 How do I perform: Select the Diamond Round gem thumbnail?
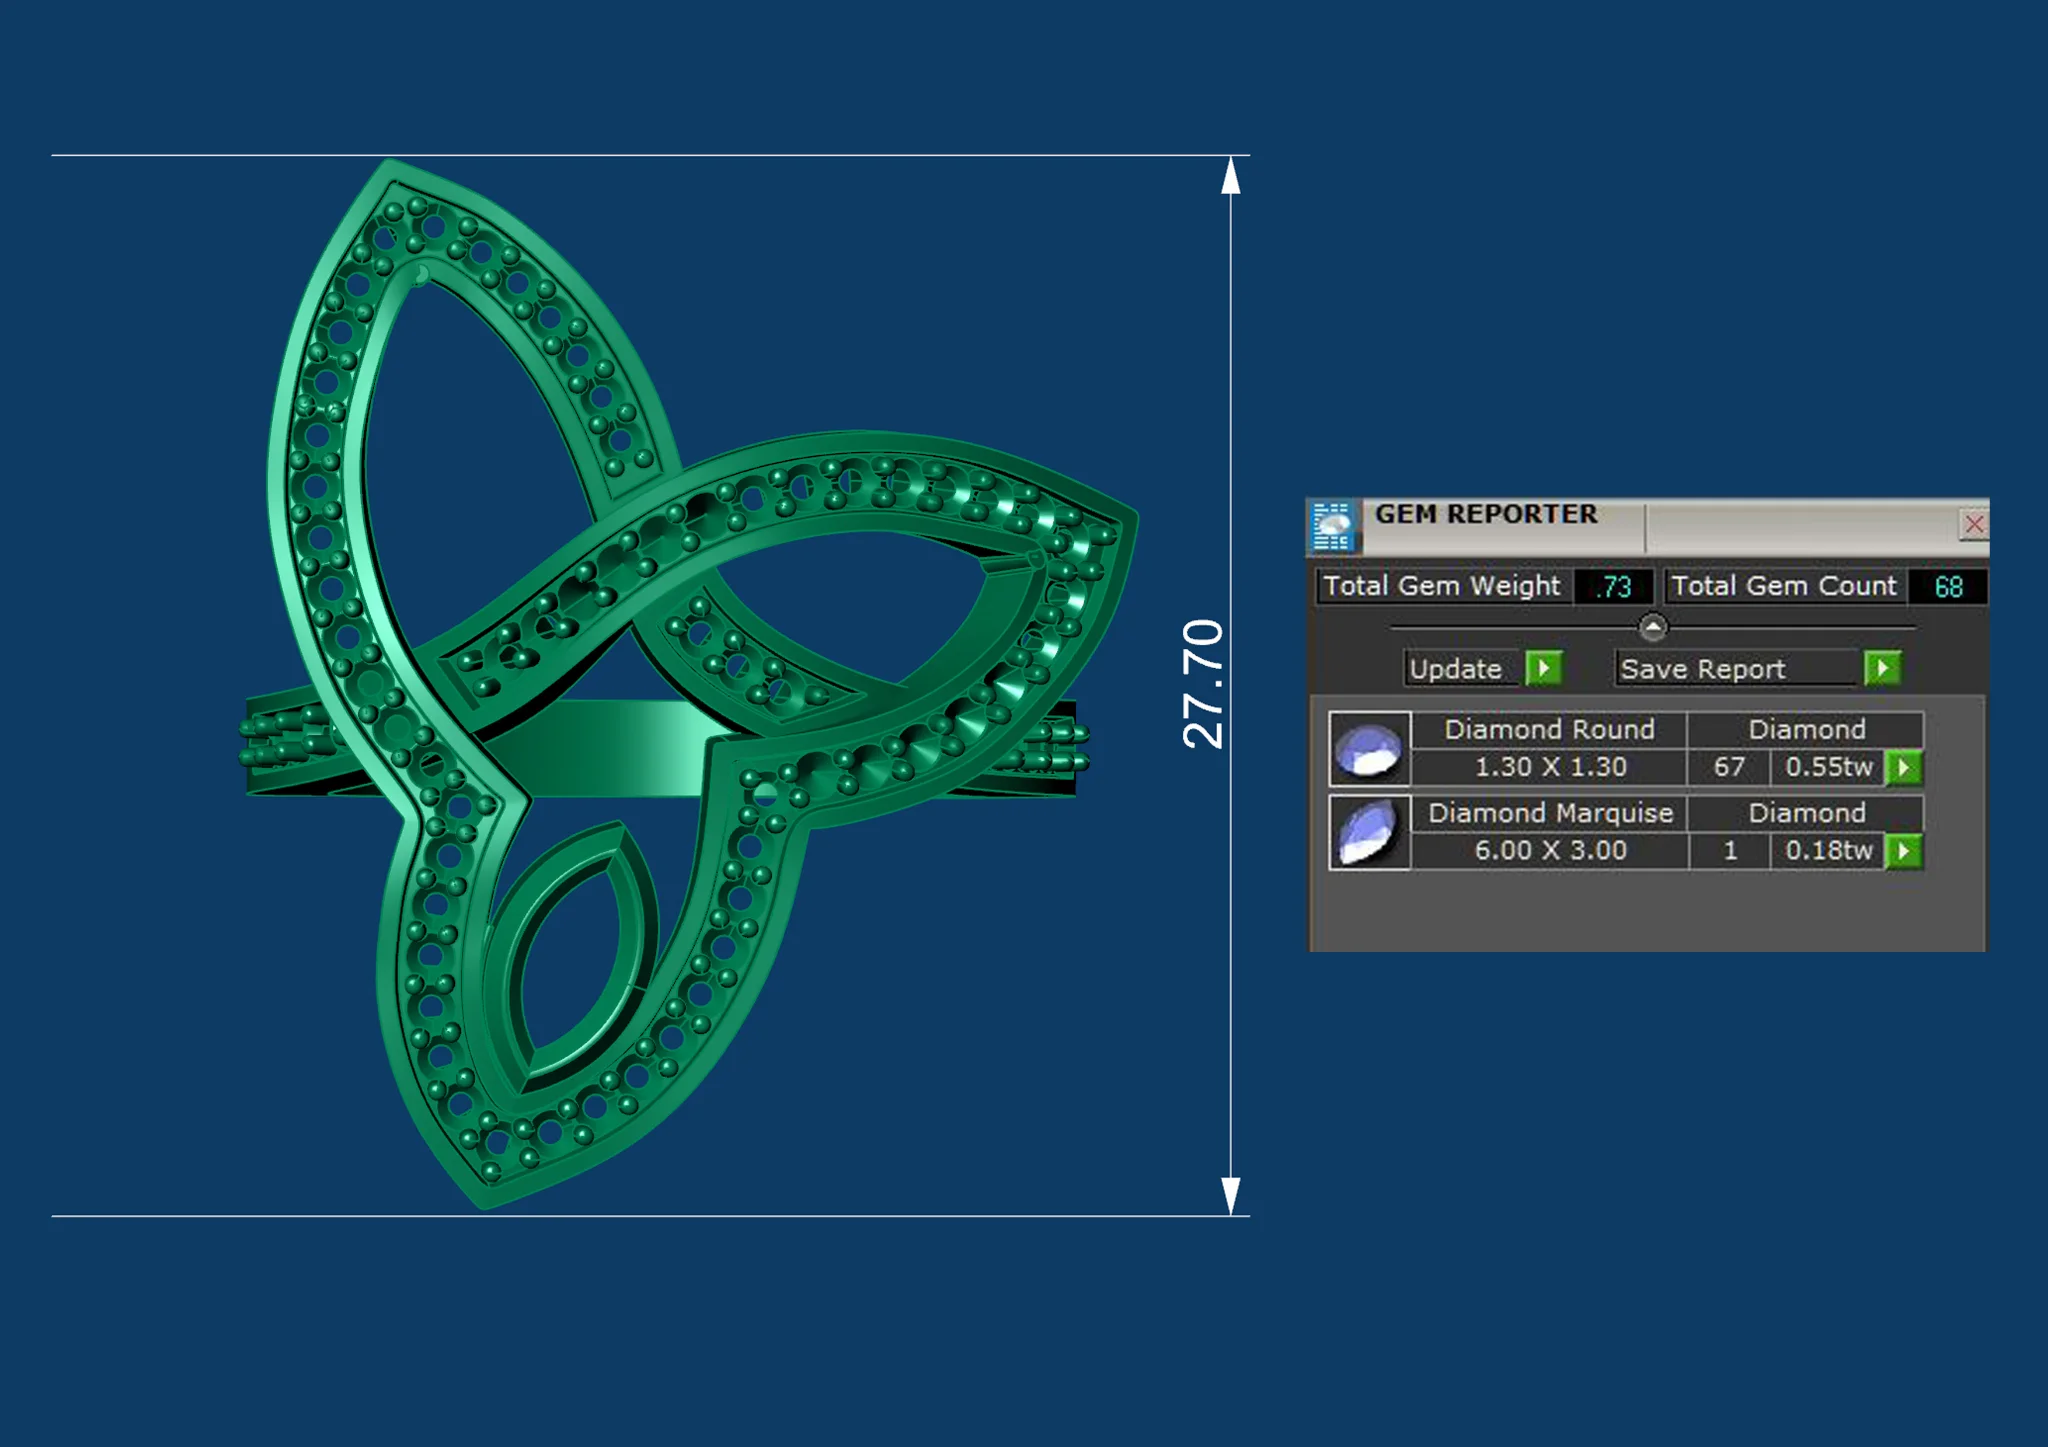1369,749
